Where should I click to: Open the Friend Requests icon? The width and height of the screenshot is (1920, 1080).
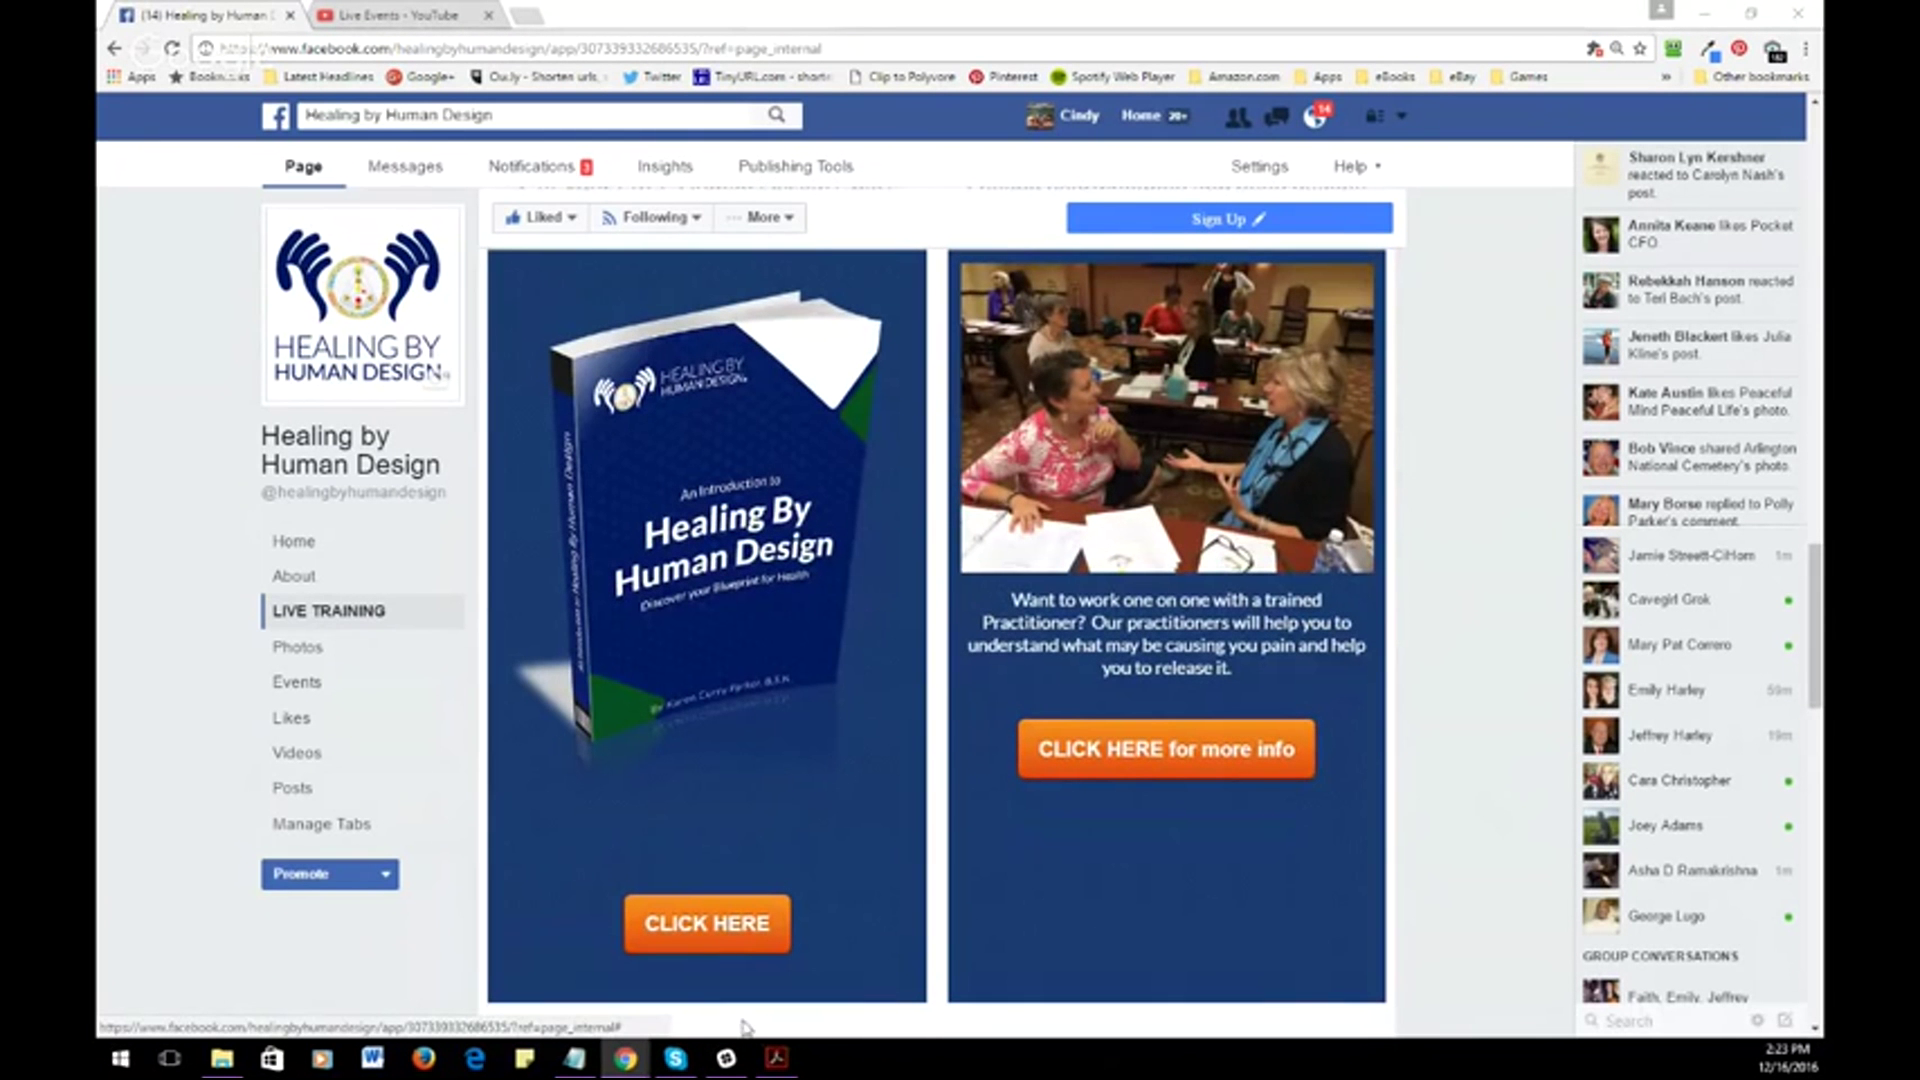(1238, 117)
